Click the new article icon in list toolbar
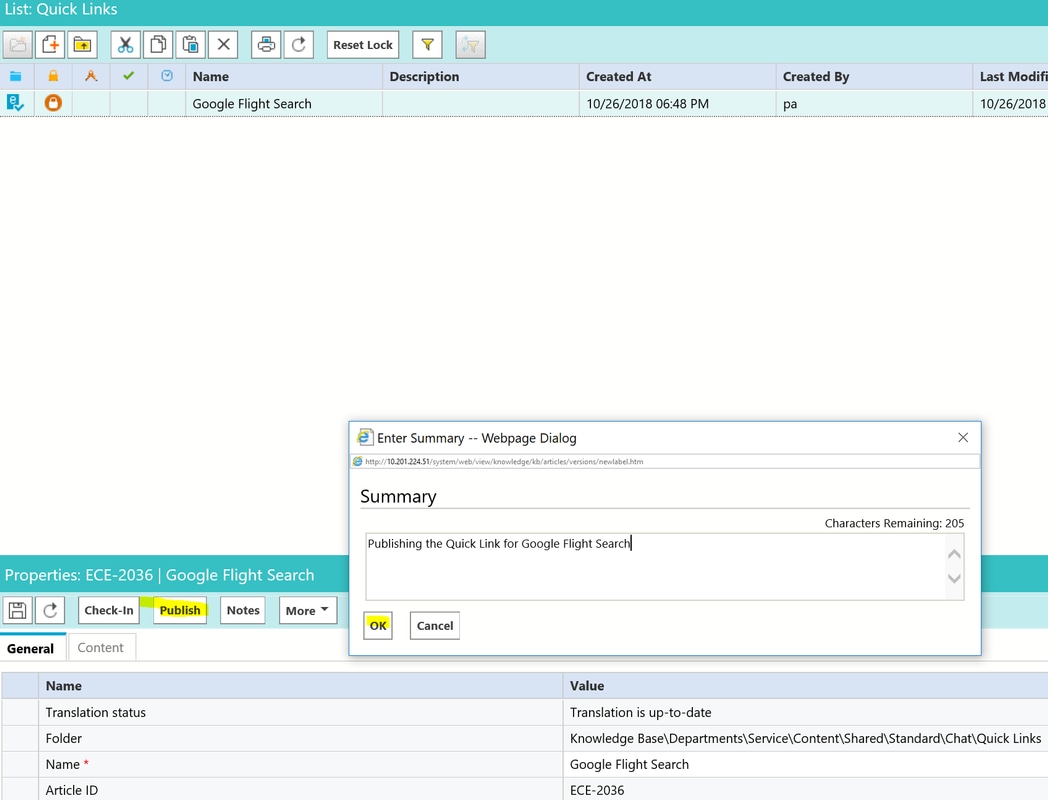Viewport: 1048px width, 800px height. tap(50, 45)
